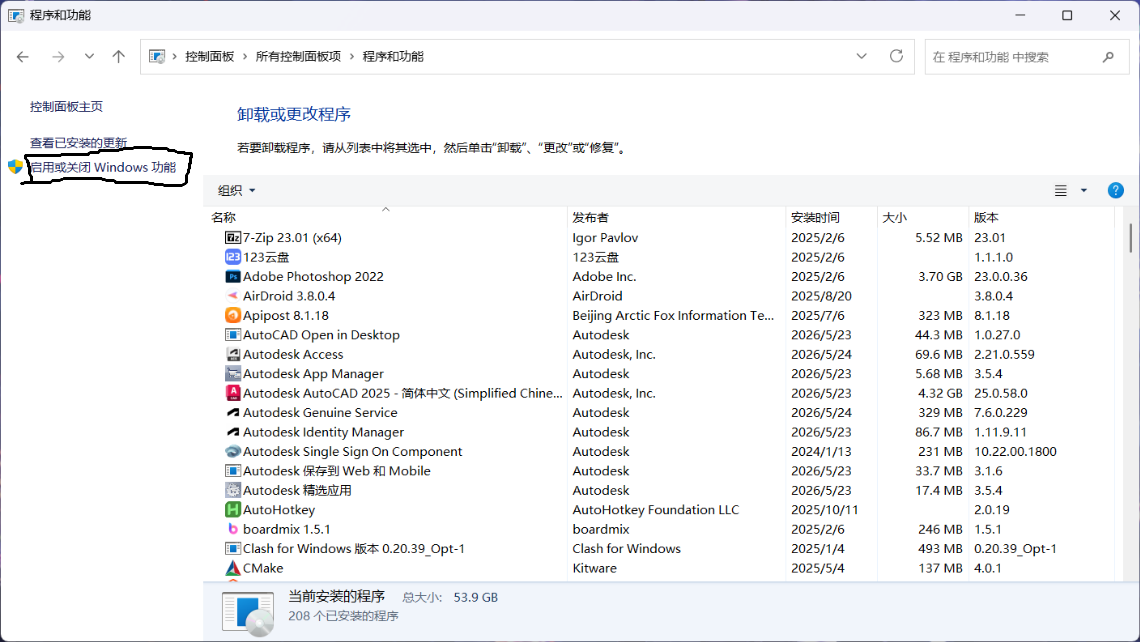Viewport: 1140px width, 642px height.
Task: Click the installed programs thumbnail in details pane
Action: 248,613
